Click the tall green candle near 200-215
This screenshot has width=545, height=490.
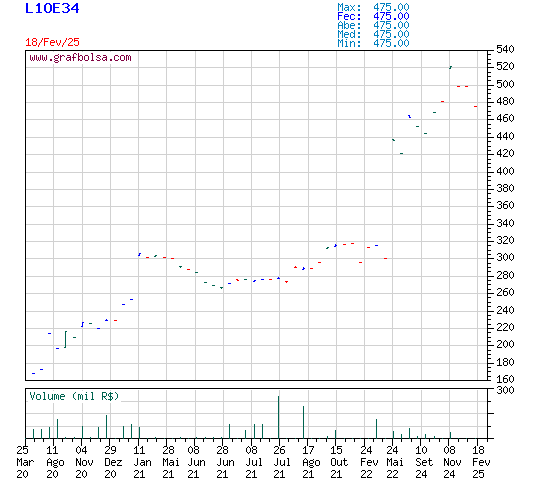pos(65,340)
